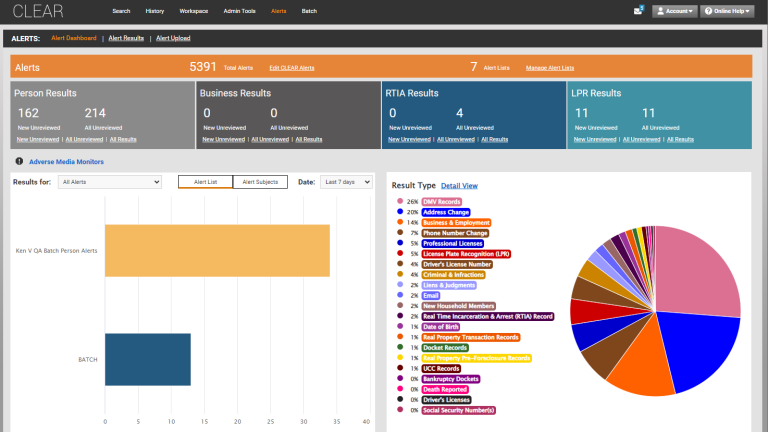
Task: Switch chart view to Alert List
Action: click(205, 182)
